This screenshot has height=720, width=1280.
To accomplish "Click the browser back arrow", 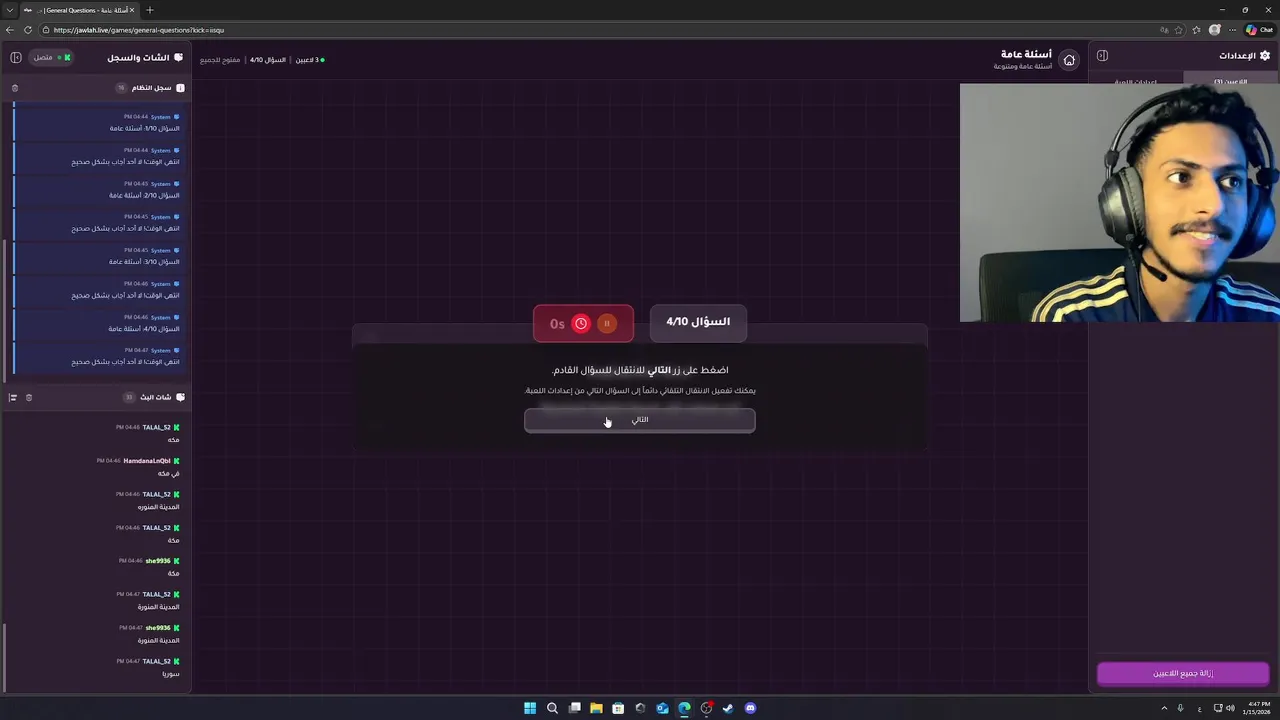I will click(11, 30).
